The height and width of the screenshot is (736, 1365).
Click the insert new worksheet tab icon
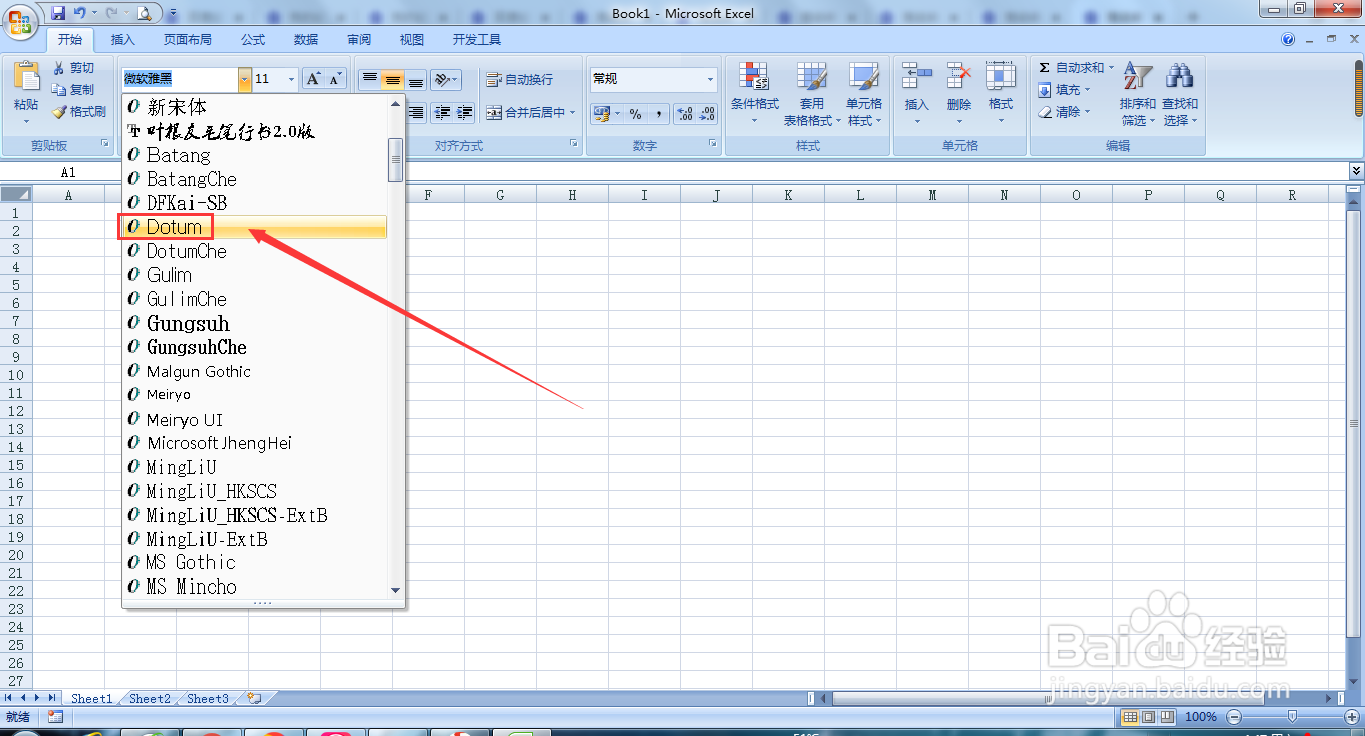(254, 698)
